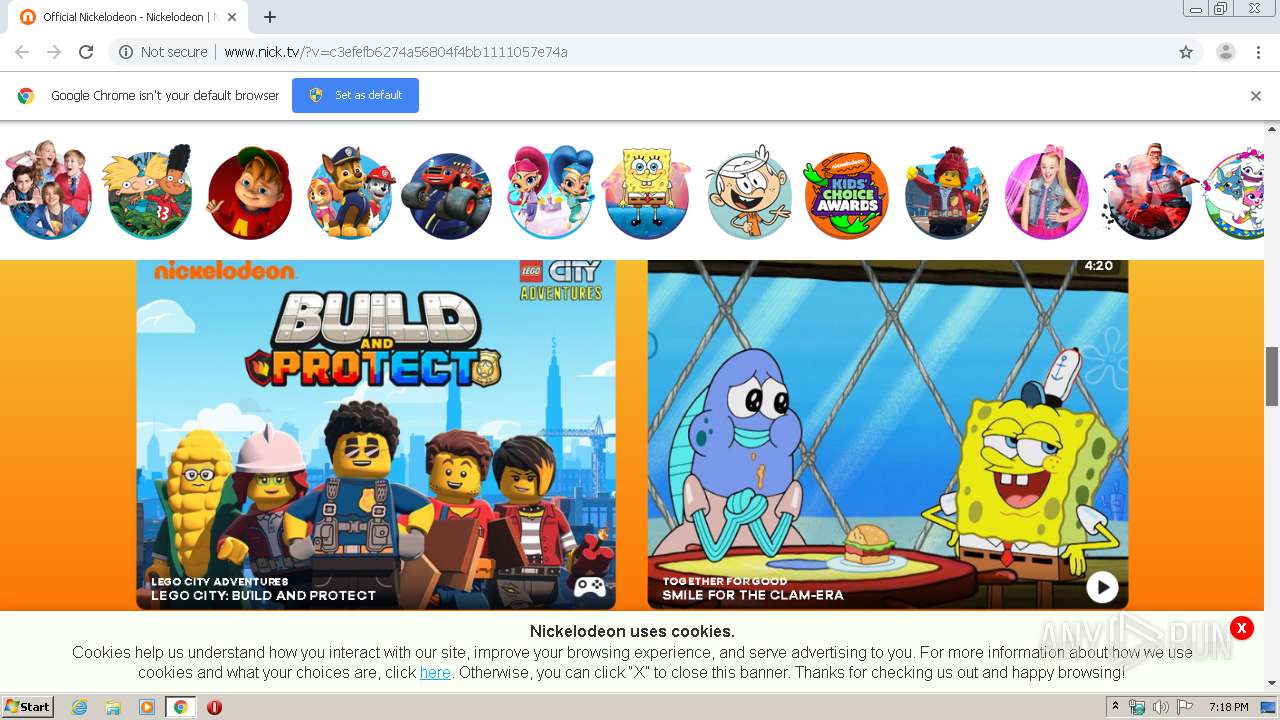The image size is (1280, 720).
Task: Switch to Chrome taskbar button
Action: point(180,707)
